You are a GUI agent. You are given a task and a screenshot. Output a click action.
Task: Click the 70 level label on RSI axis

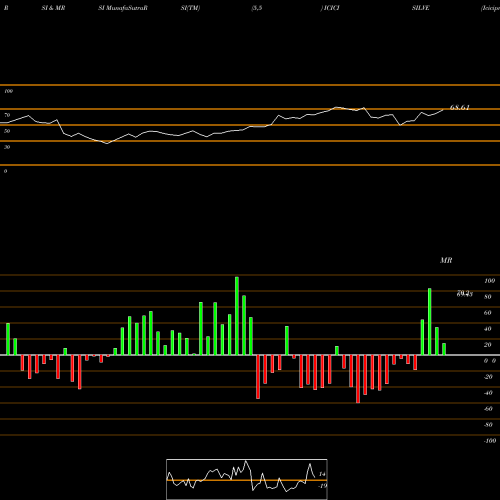pyautogui.click(x=7, y=115)
